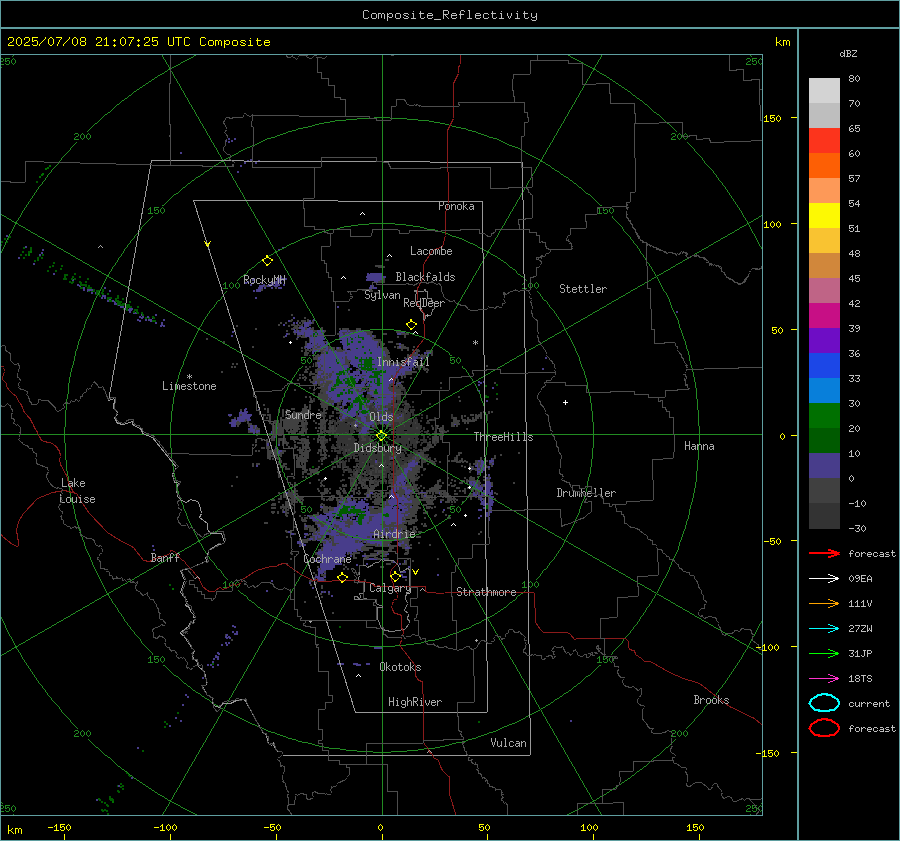900x841 pixels.
Task: Click the Limestone label
Action: tap(189, 386)
